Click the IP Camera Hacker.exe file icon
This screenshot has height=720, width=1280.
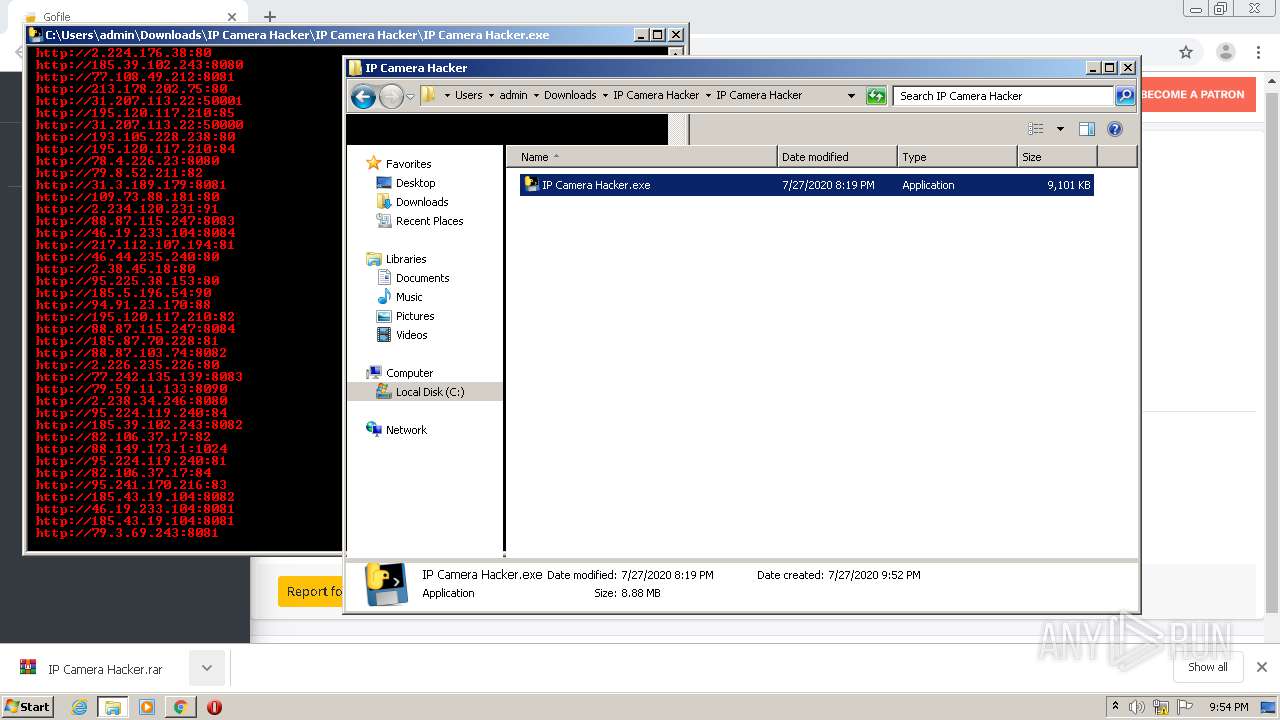(x=531, y=184)
